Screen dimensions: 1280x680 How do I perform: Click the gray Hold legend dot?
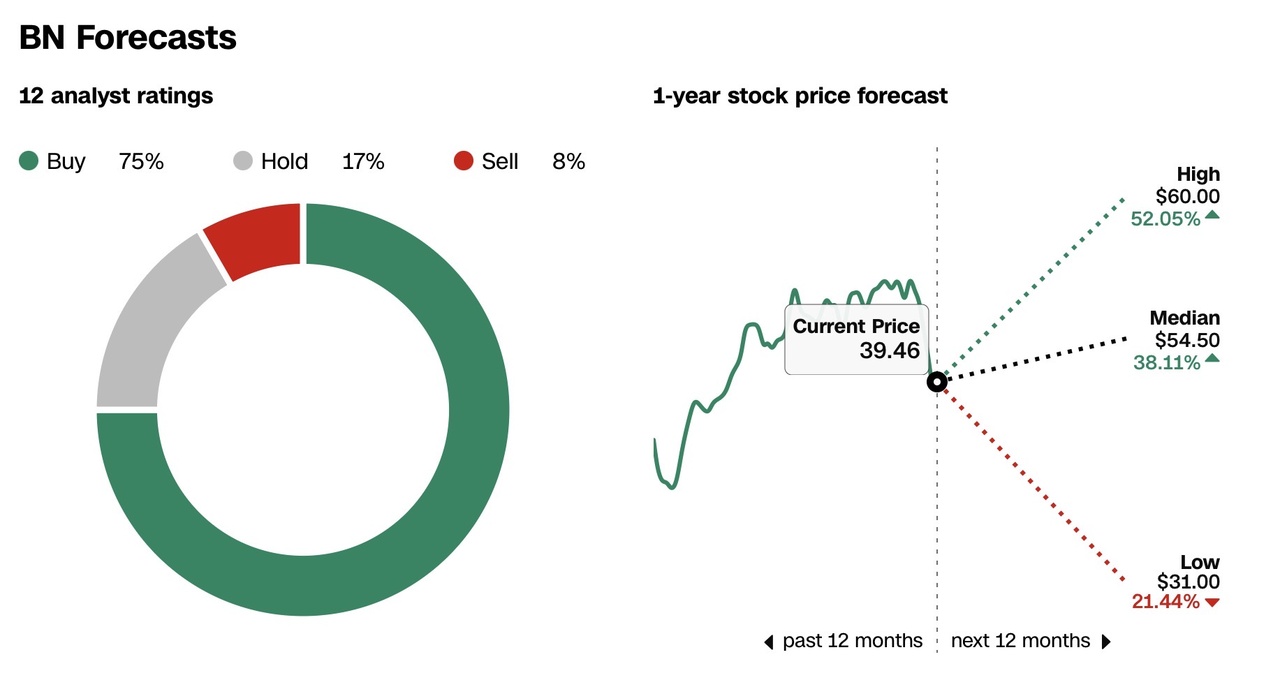pyautogui.click(x=243, y=161)
